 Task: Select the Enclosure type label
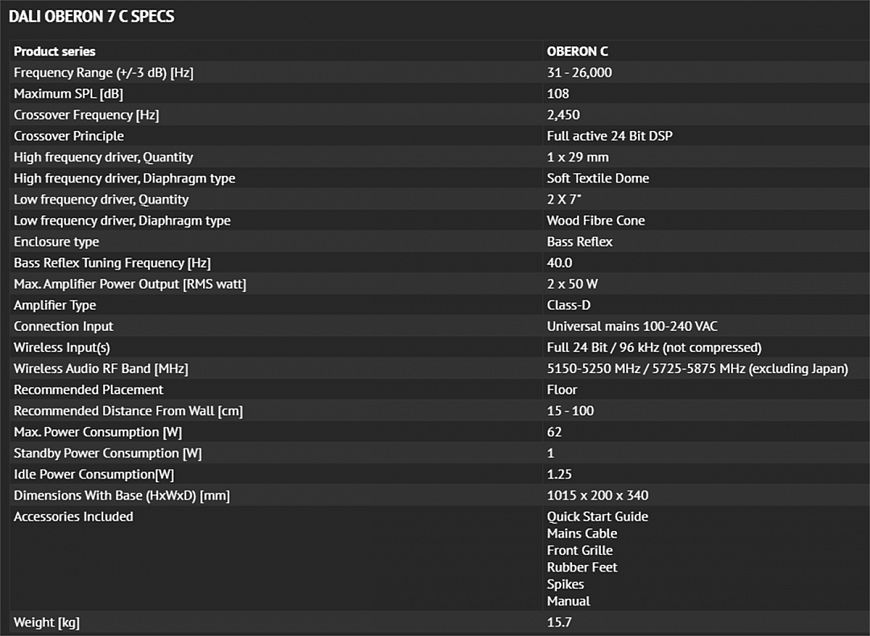pos(56,242)
